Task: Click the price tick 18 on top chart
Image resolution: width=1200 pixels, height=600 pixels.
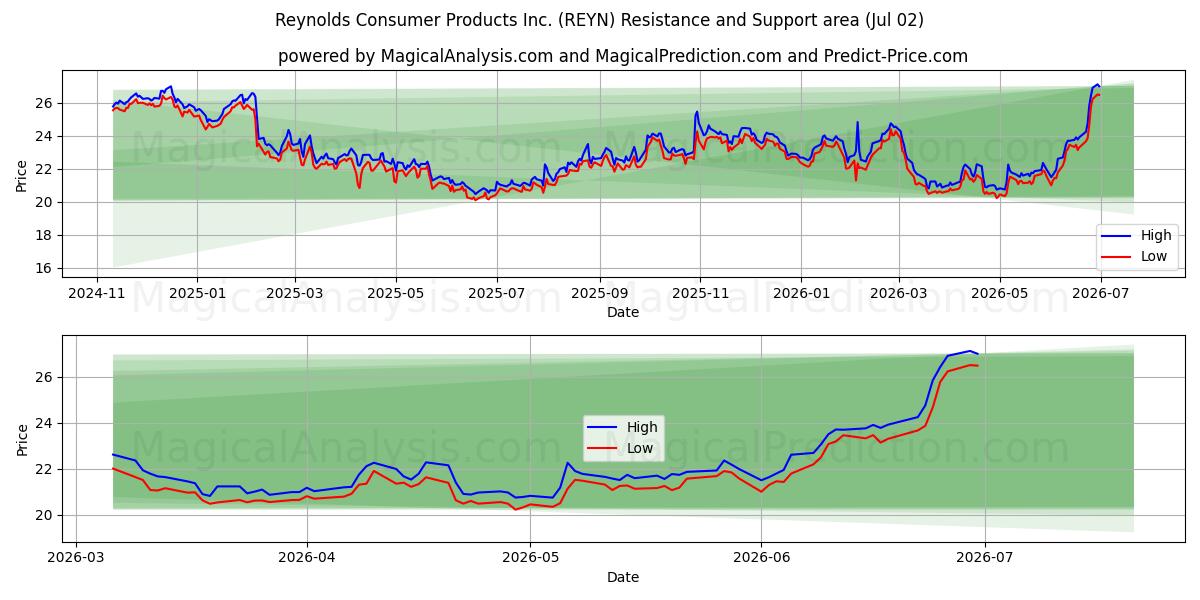Action: tap(46, 235)
